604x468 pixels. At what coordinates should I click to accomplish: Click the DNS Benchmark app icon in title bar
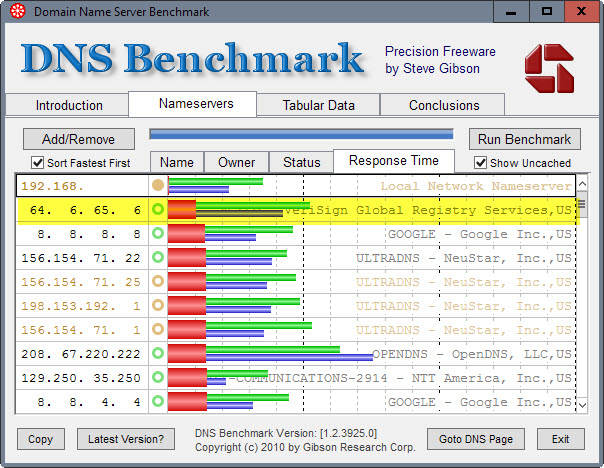(17, 11)
